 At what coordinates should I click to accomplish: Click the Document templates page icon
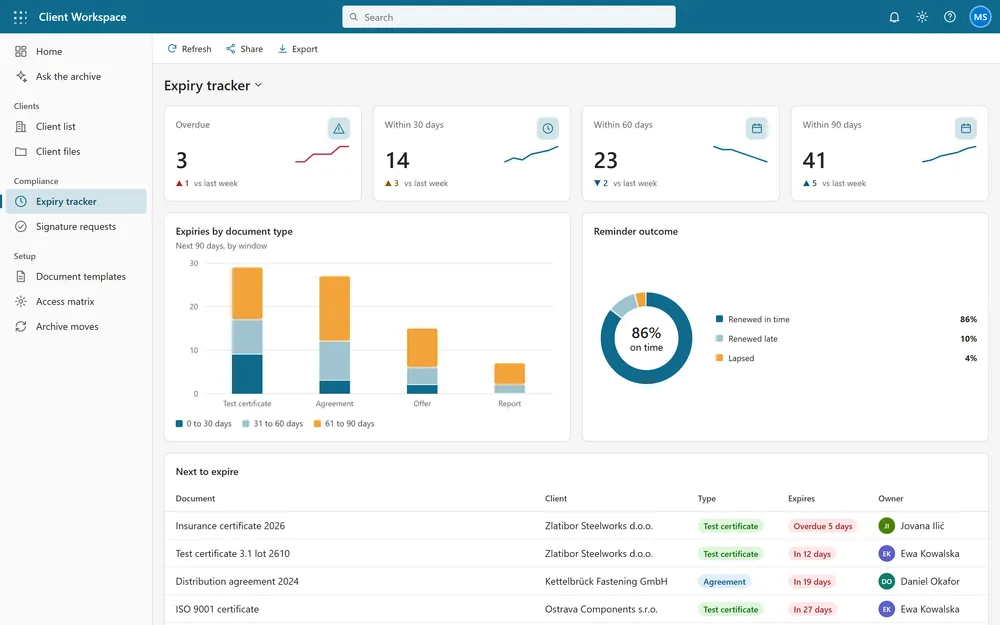[21, 277]
